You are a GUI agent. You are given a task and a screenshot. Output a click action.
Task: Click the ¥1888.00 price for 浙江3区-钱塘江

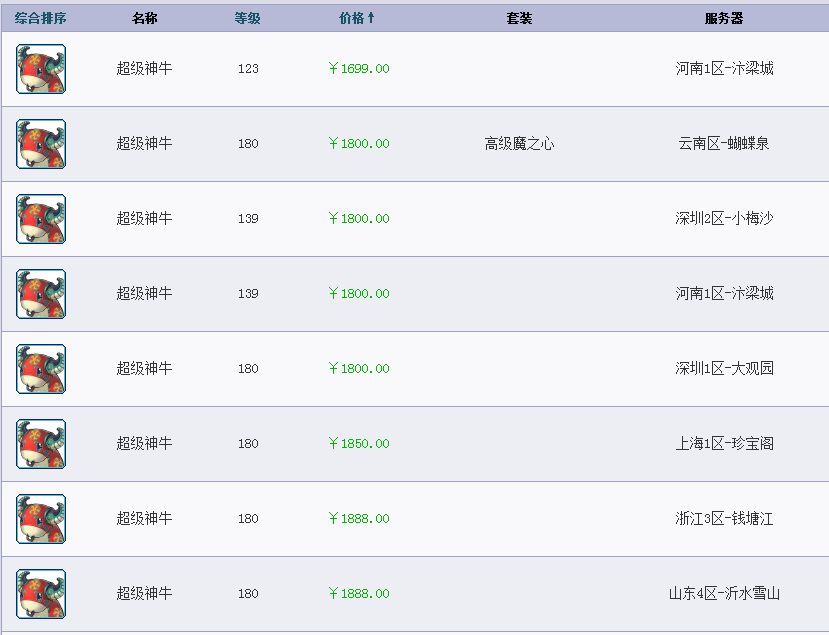point(359,519)
